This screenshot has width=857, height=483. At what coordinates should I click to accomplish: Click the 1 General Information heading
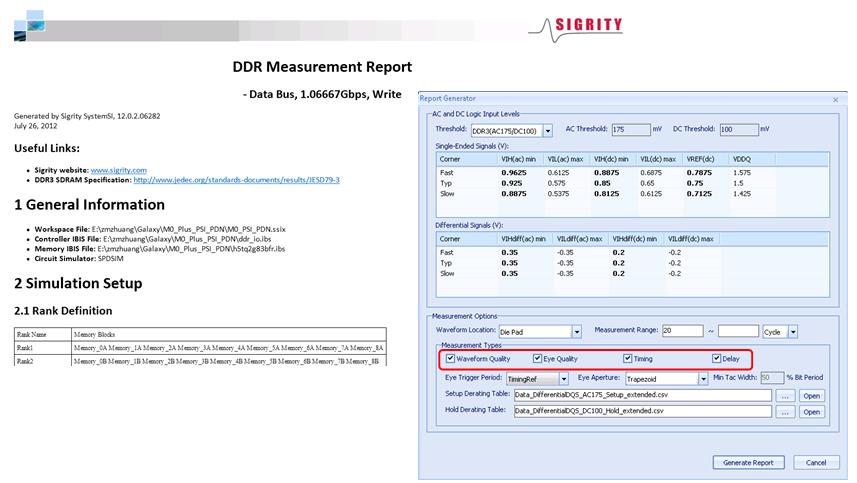tap(89, 204)
